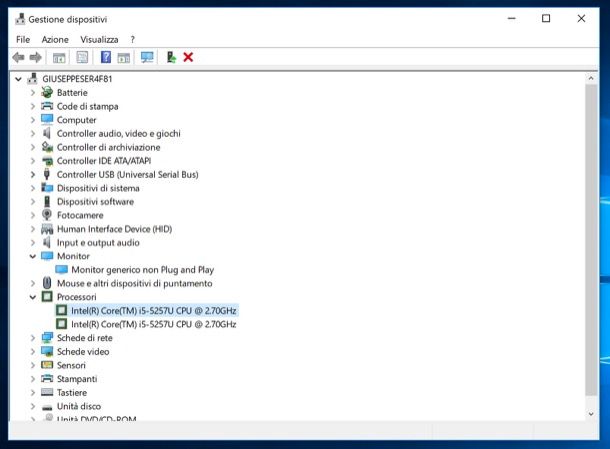Image resolution: width=610 pixels, height=449 pixels.
Task: Collapse the Processori category
Action: tap(33, 297)
